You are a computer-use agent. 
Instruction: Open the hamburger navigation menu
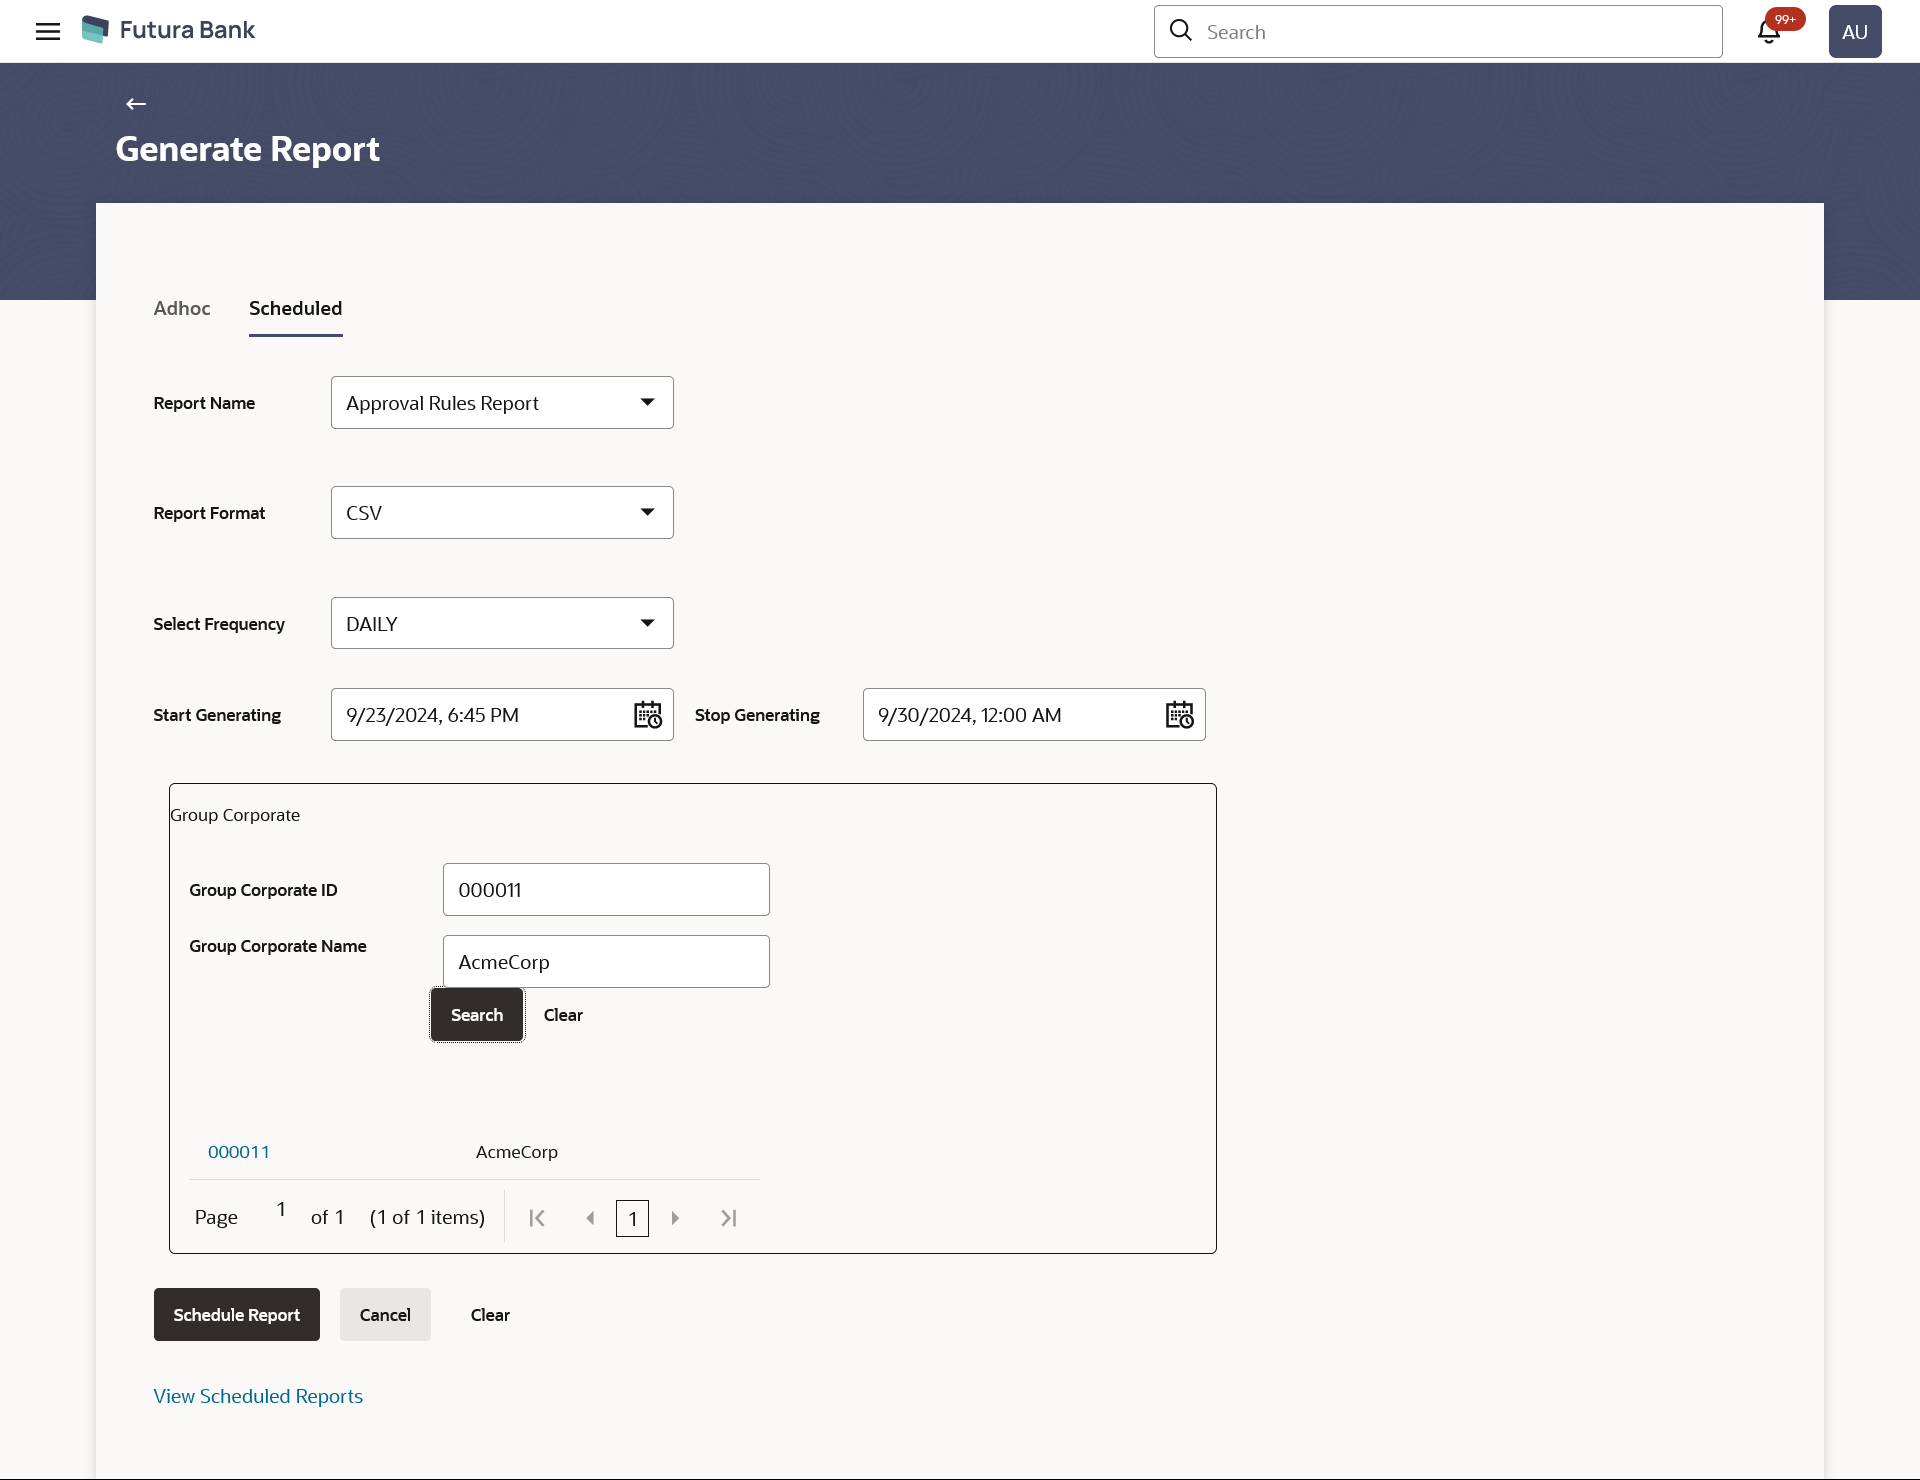[48, 31]
